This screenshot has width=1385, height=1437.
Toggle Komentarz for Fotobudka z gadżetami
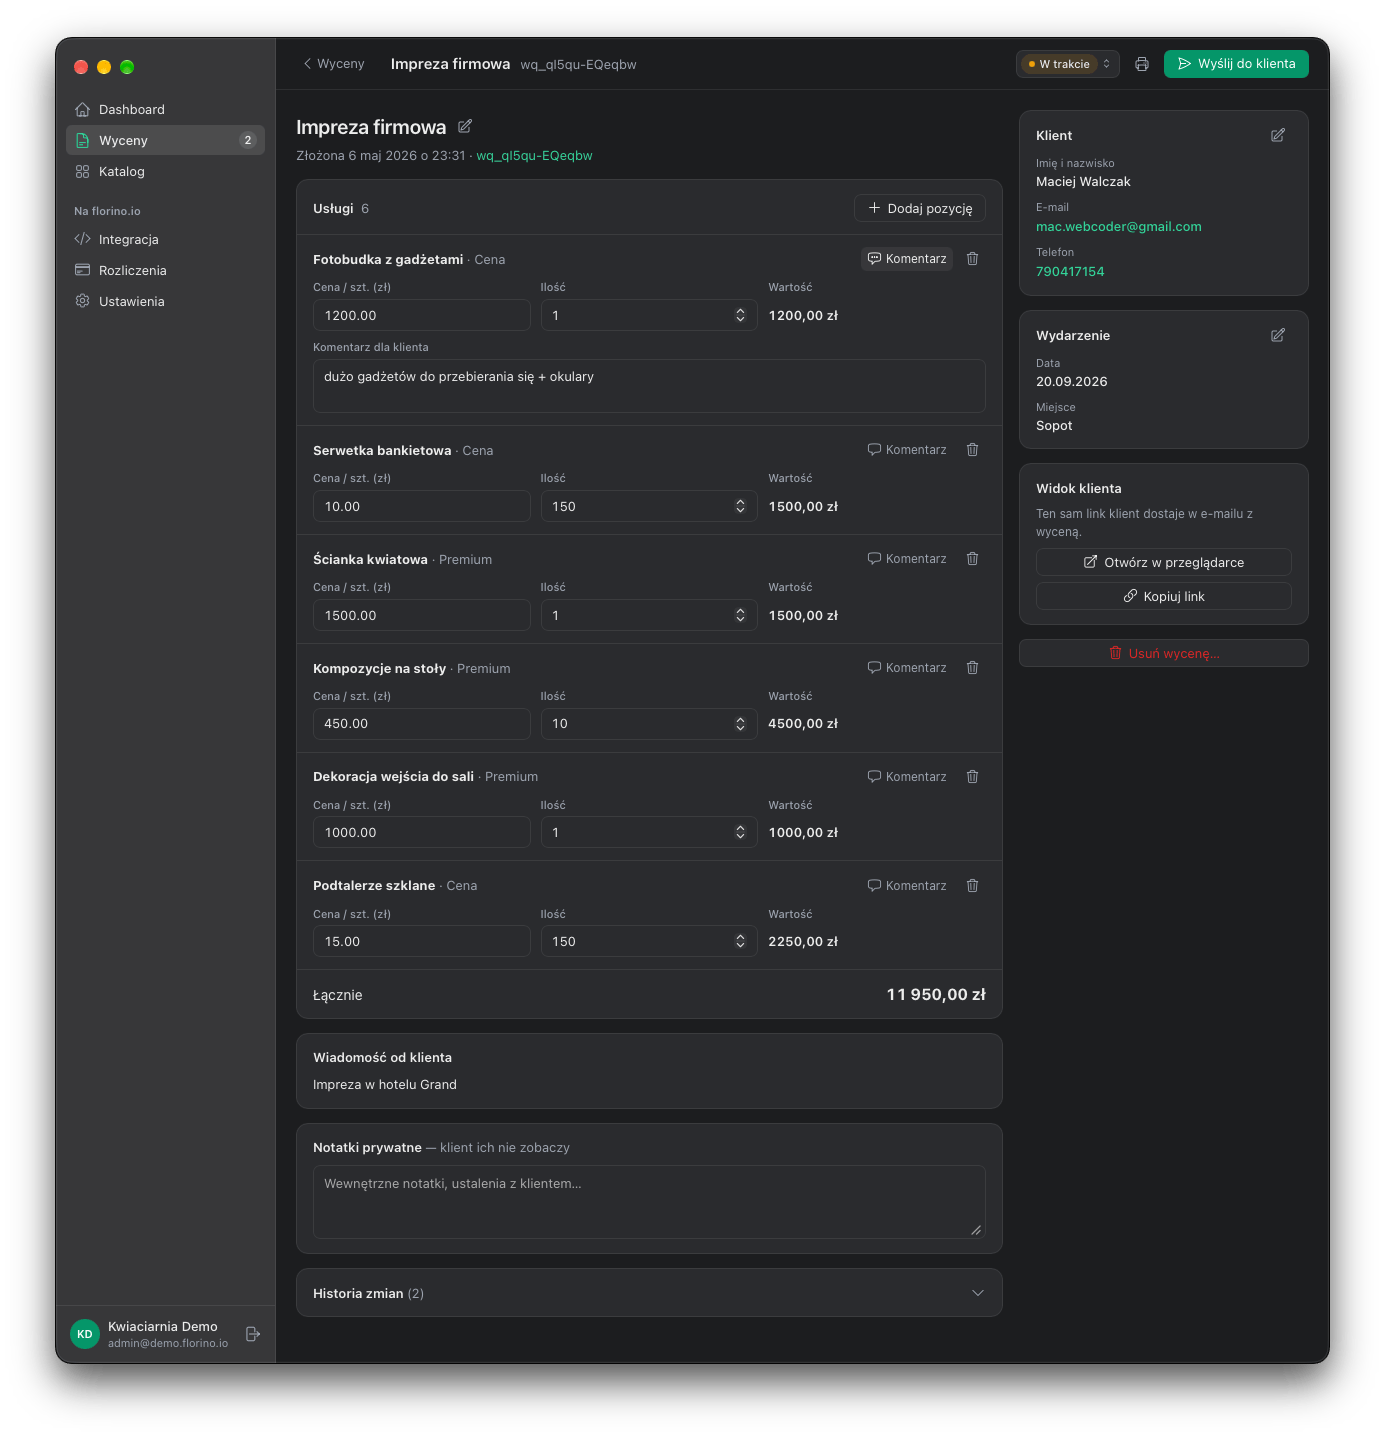pyautogui.click(x=907, y=259)
